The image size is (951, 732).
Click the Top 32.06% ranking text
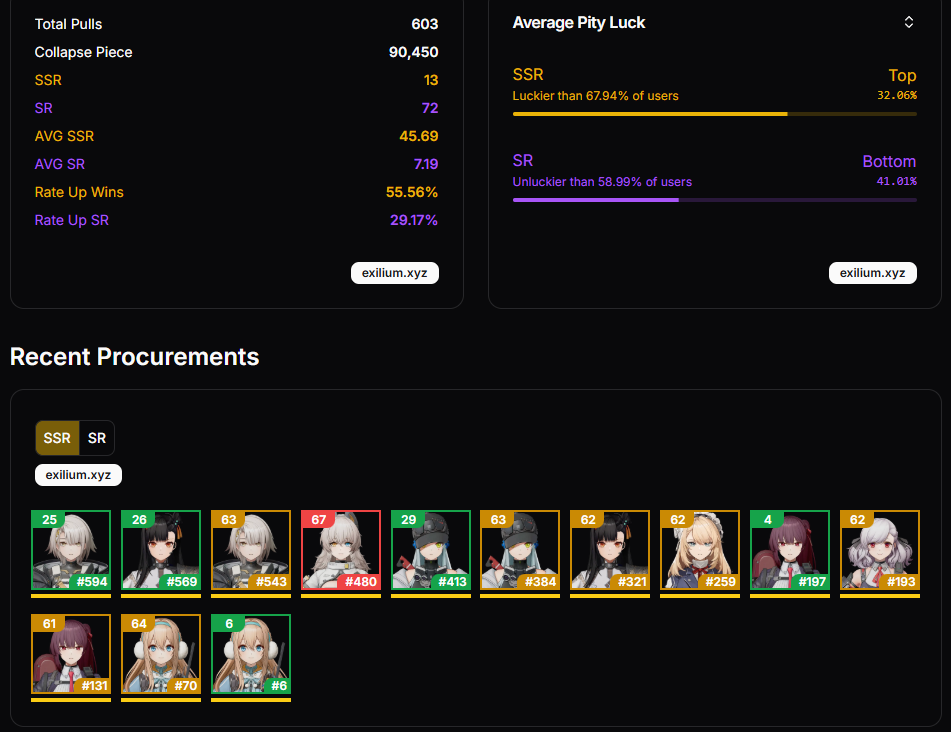coord(897,84)
